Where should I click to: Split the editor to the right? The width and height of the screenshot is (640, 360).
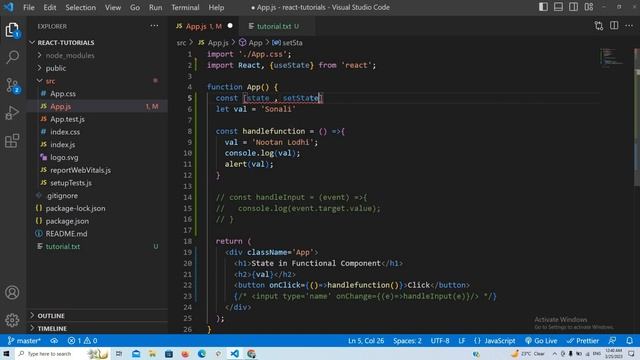click(x=614, y=26)
